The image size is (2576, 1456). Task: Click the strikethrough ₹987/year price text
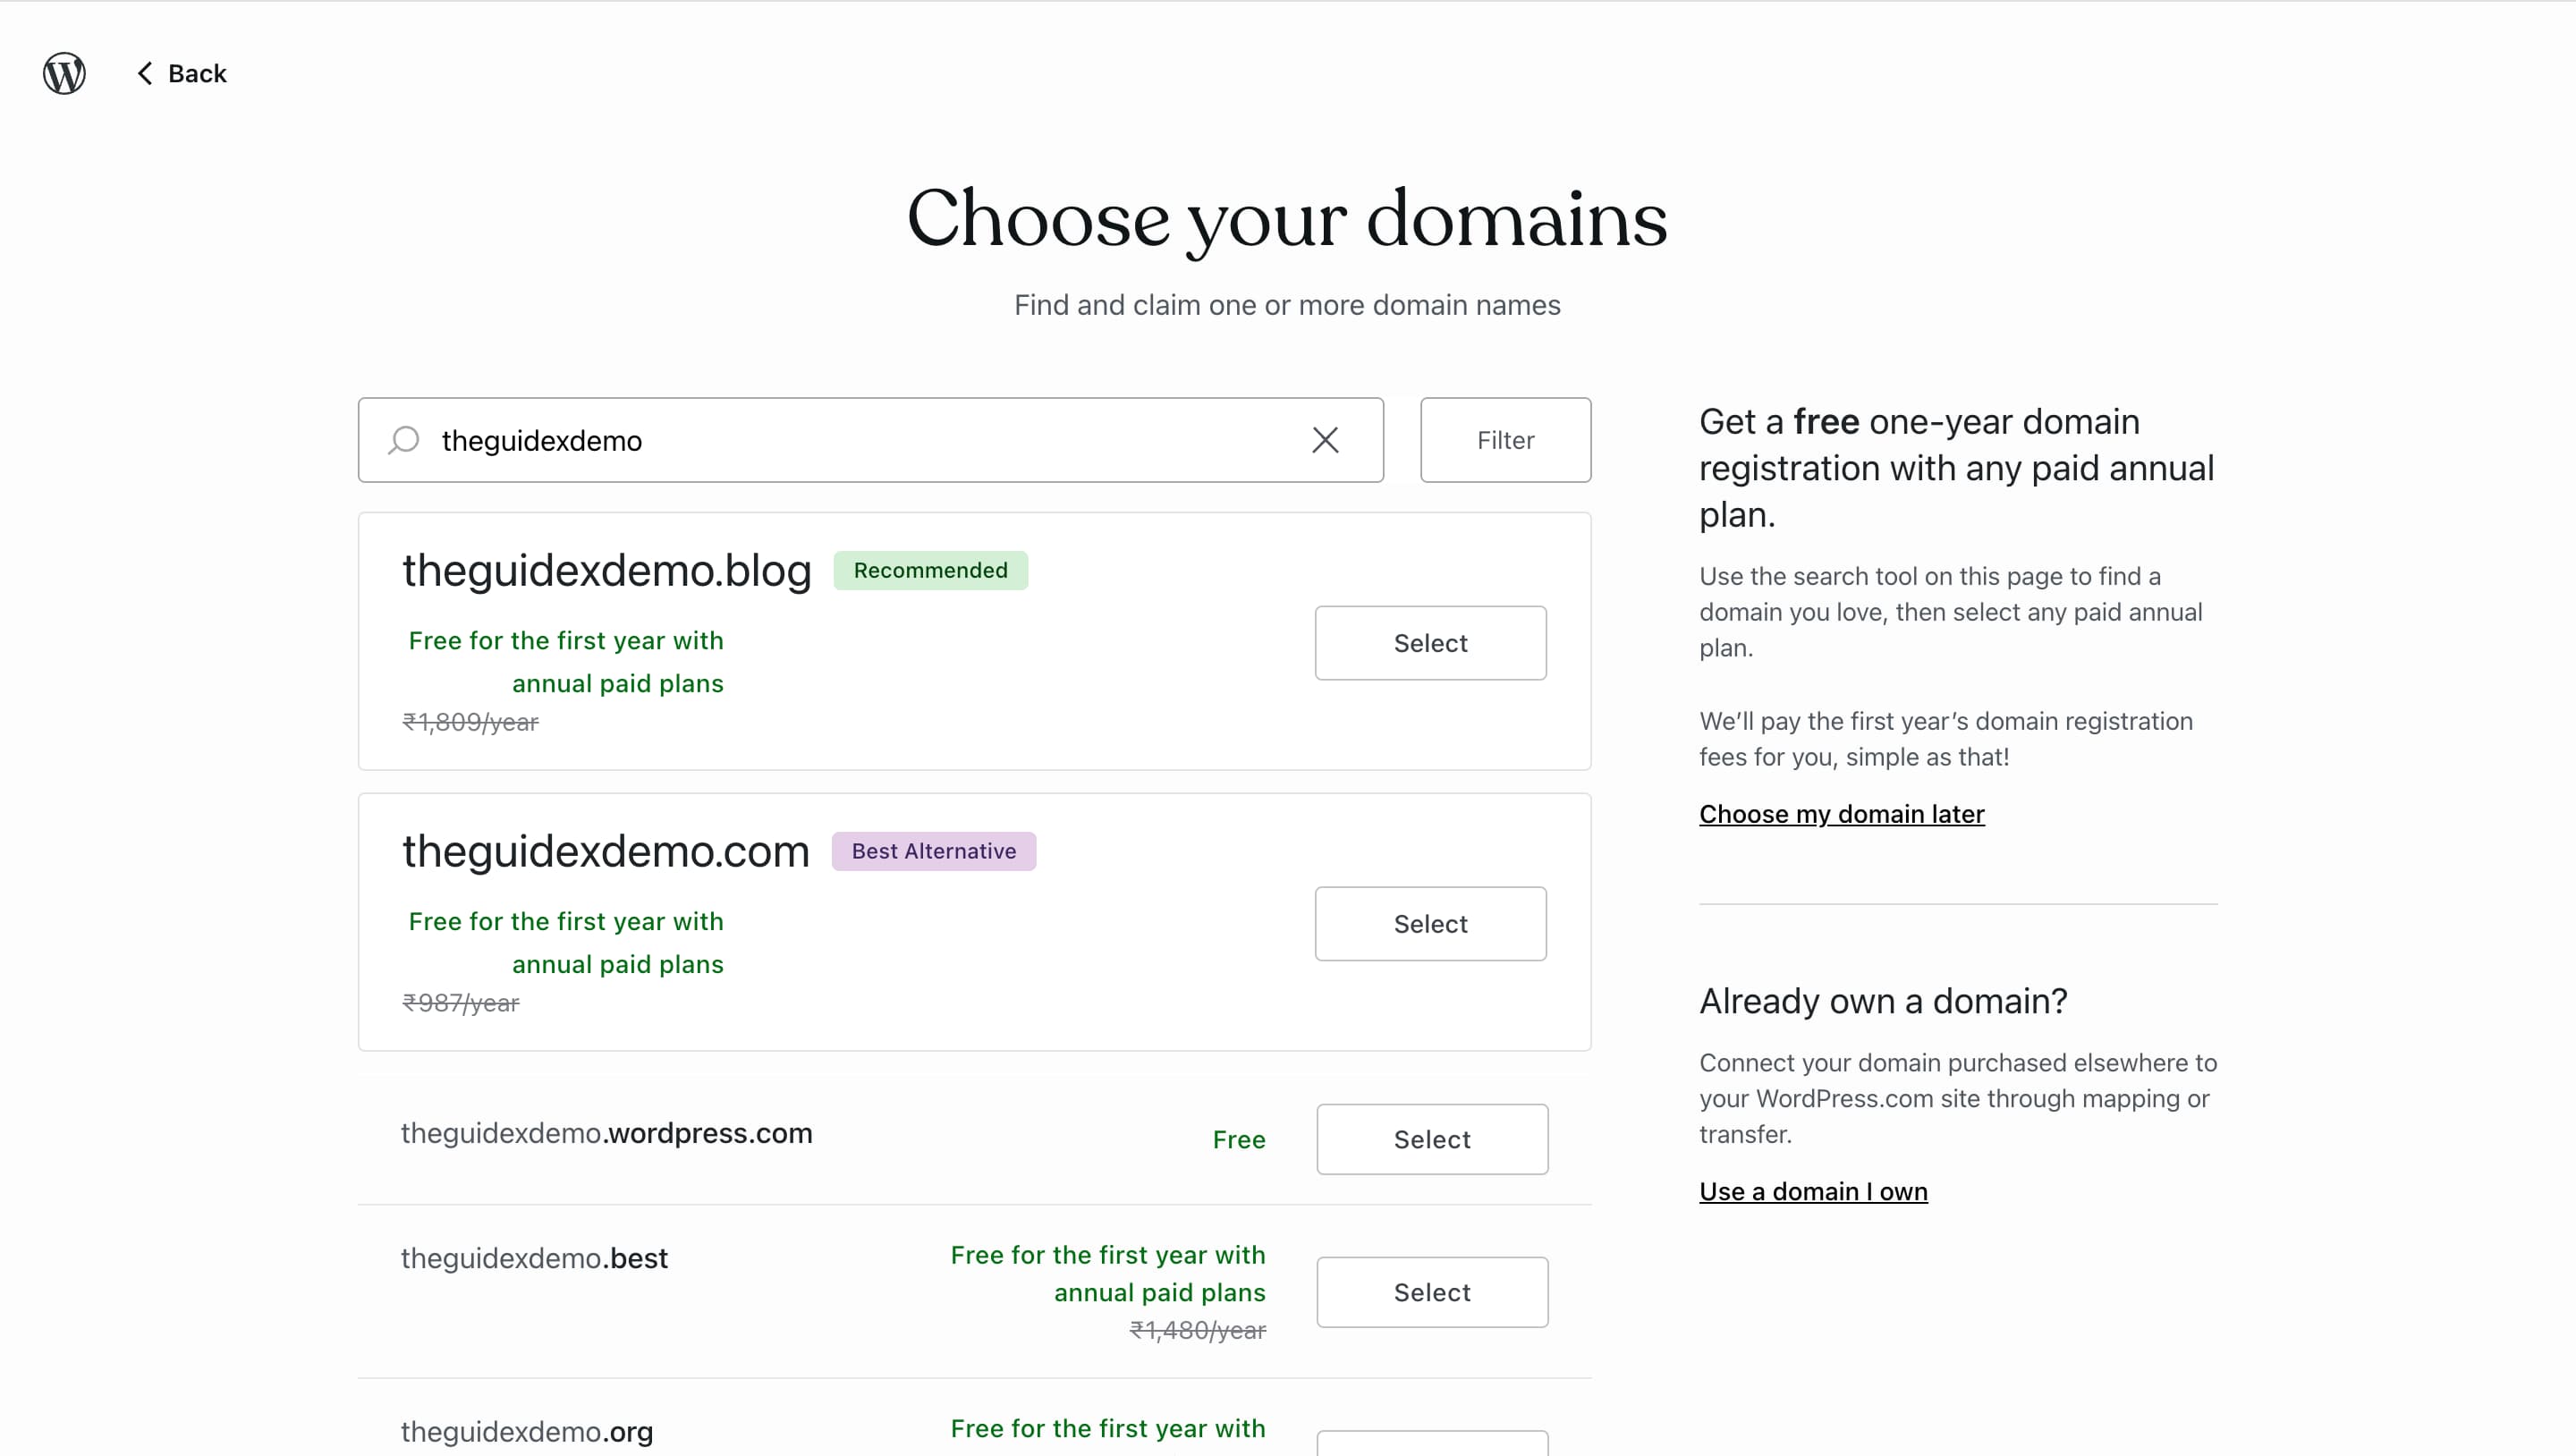[461, 1003]
